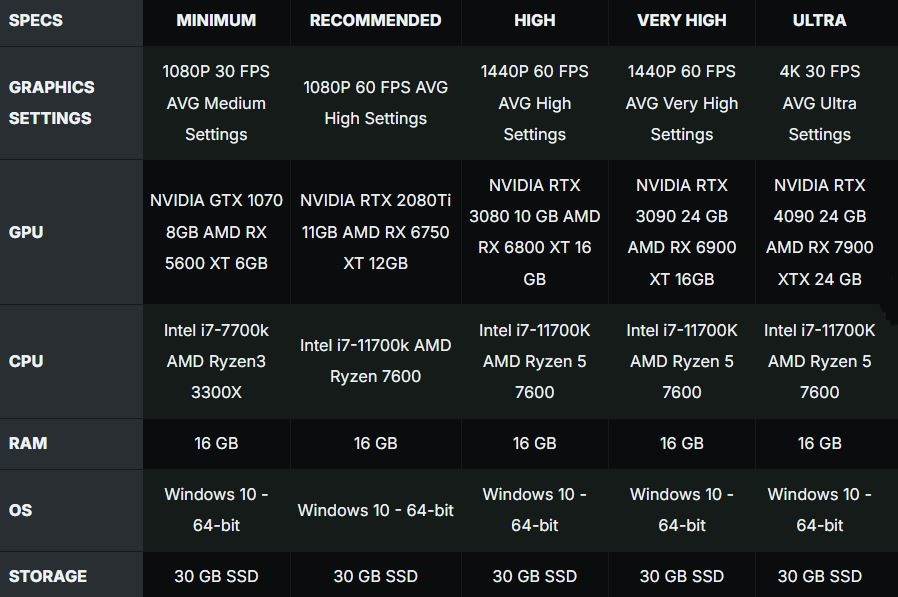Select the ULTRA column header

click(x=819, y=20)
